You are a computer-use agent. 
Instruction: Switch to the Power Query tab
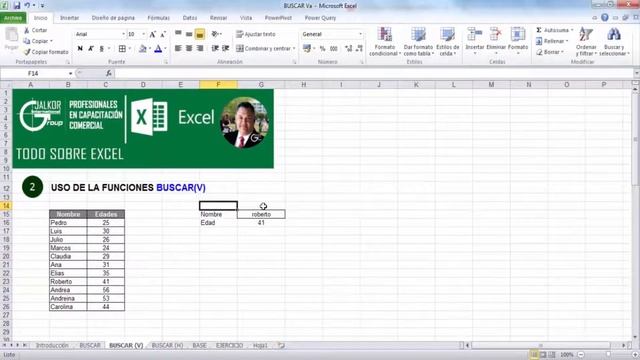320,18
